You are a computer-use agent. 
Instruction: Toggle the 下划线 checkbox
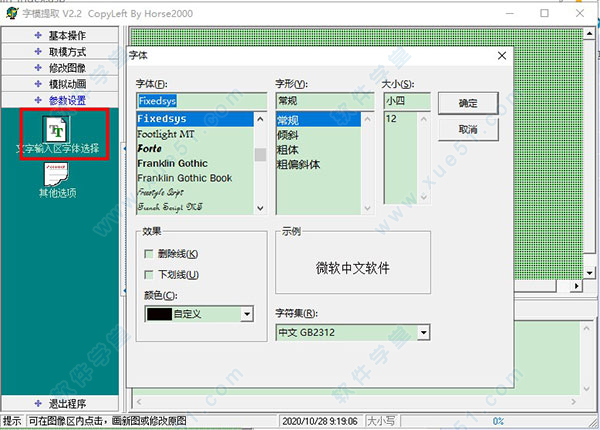(150, 274)
